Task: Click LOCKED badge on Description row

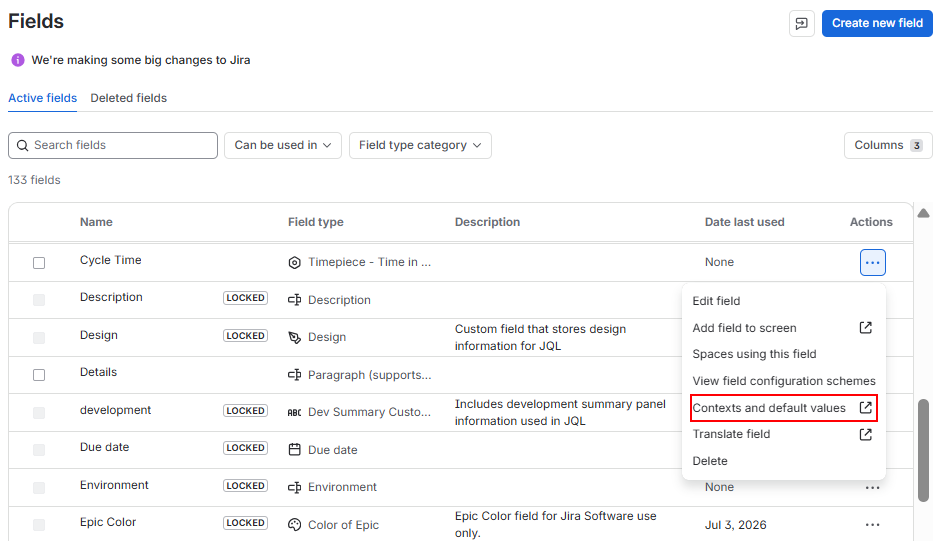Action: [245, 298]
